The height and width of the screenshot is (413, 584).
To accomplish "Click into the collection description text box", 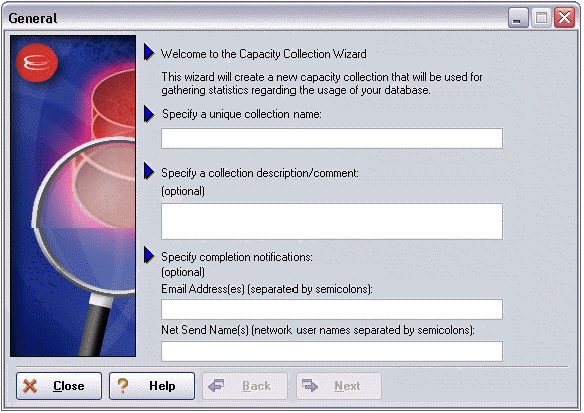I will [332, 221].
